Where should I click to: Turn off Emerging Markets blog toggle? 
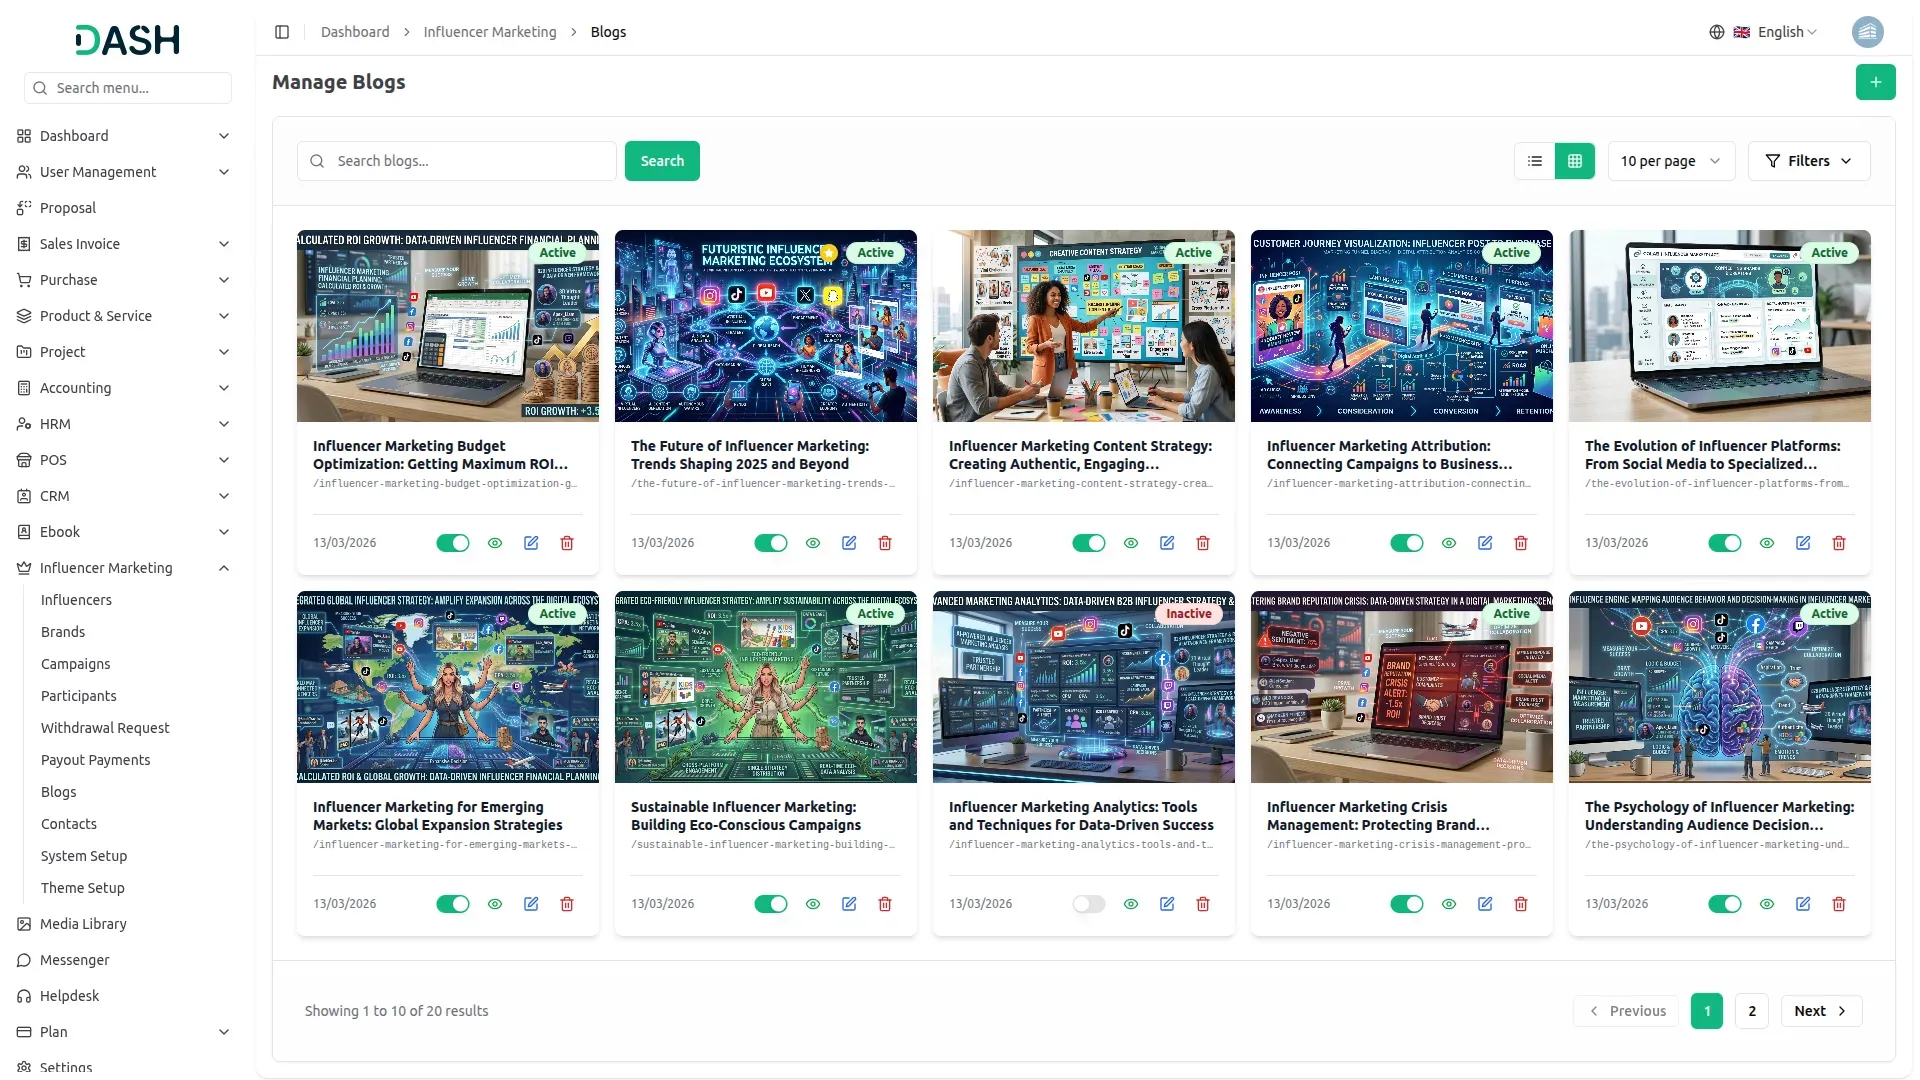(x=452, y=904)
